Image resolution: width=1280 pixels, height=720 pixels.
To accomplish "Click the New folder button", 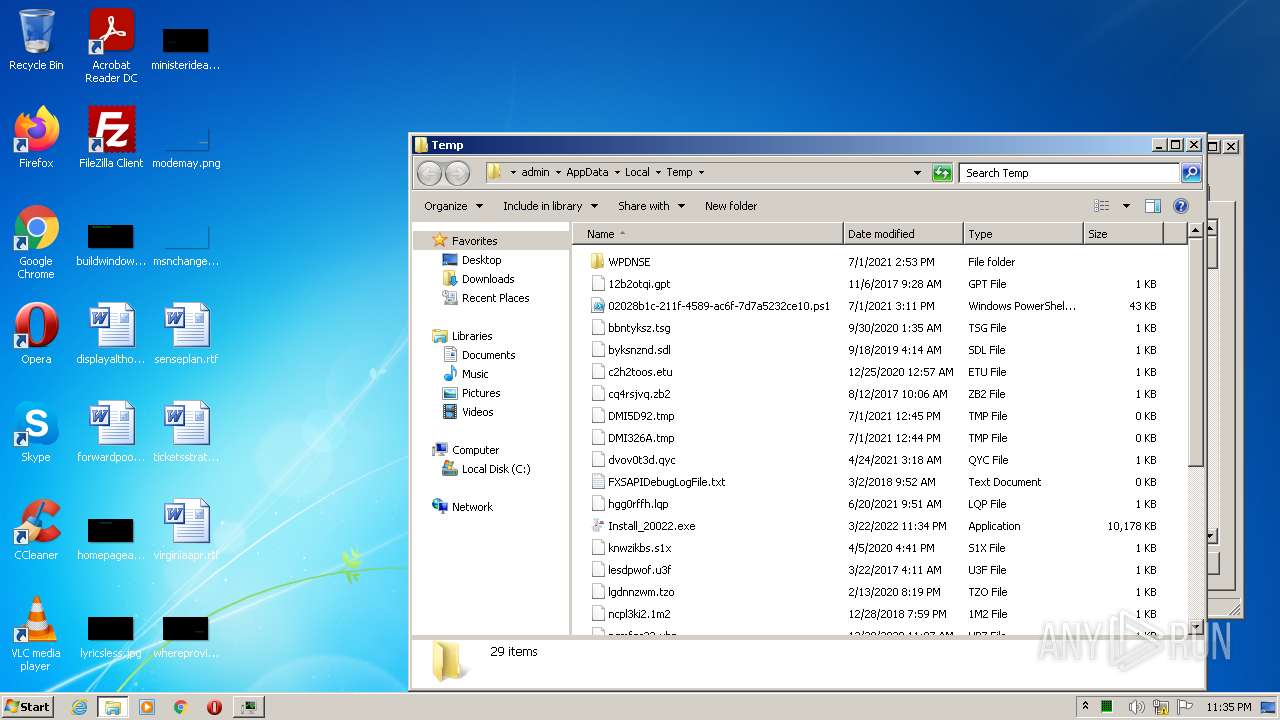I will (x=731, y=206).
